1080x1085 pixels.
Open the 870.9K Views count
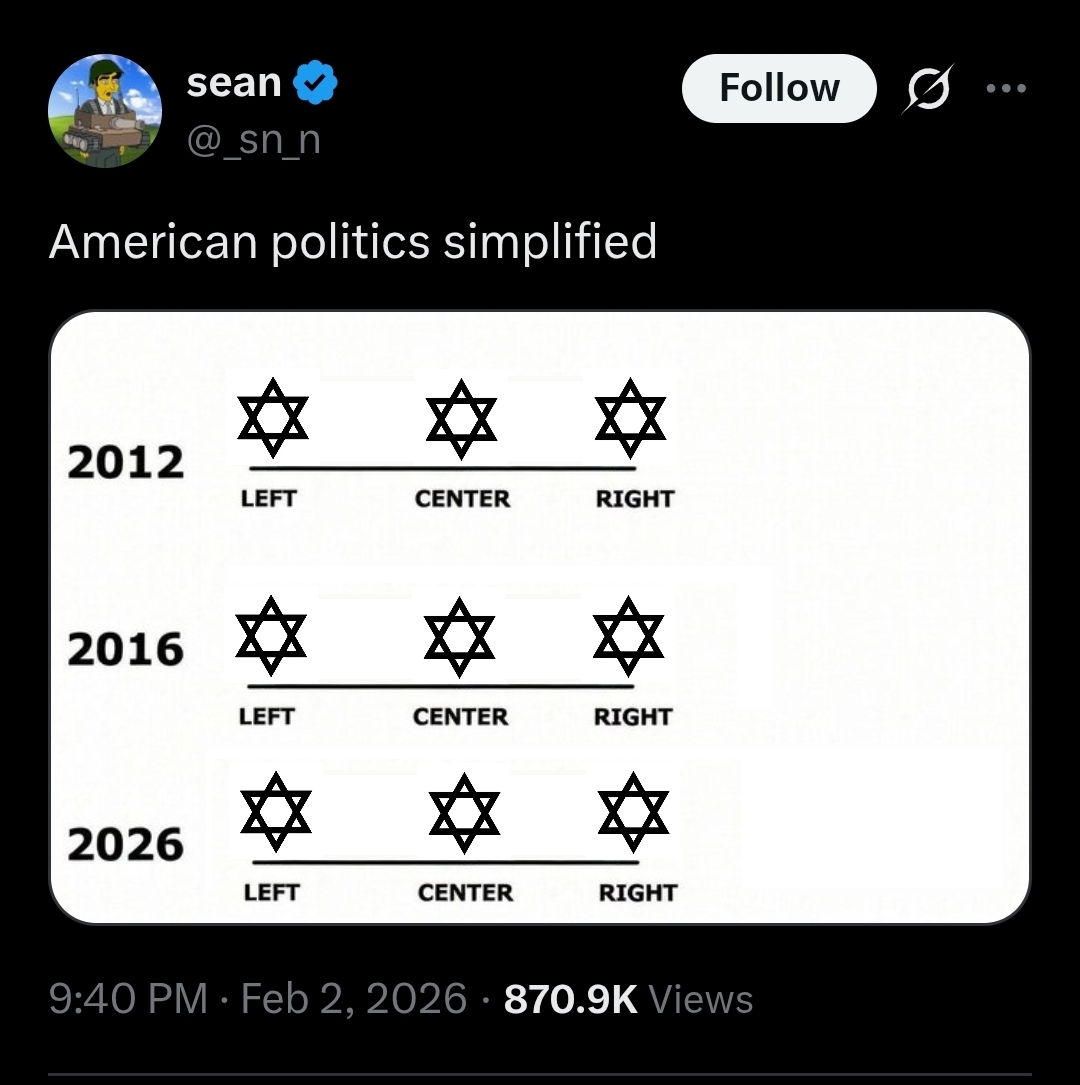tap(628, 999)
